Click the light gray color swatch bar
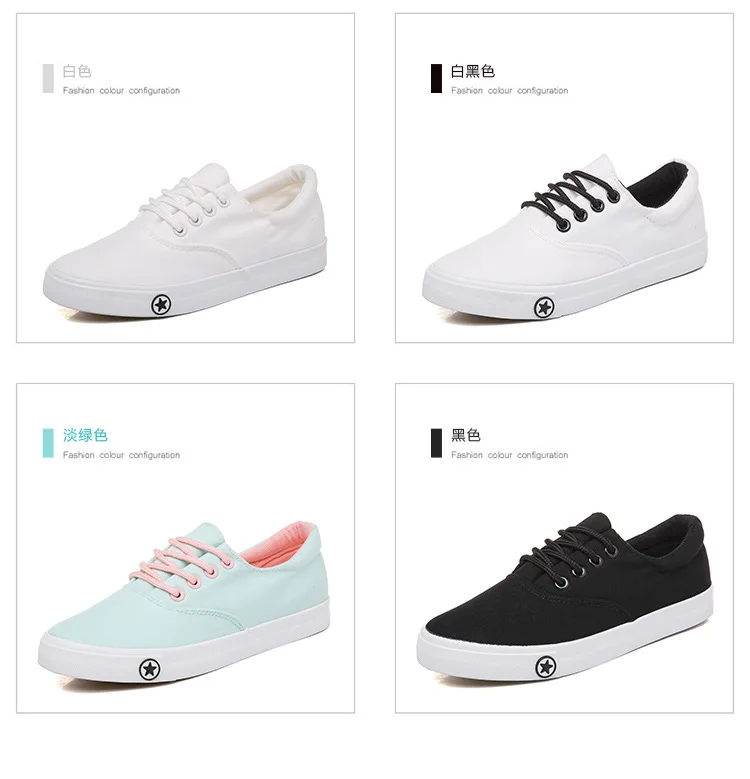Viewport: 750px width, 779px height. pos(48,78)
